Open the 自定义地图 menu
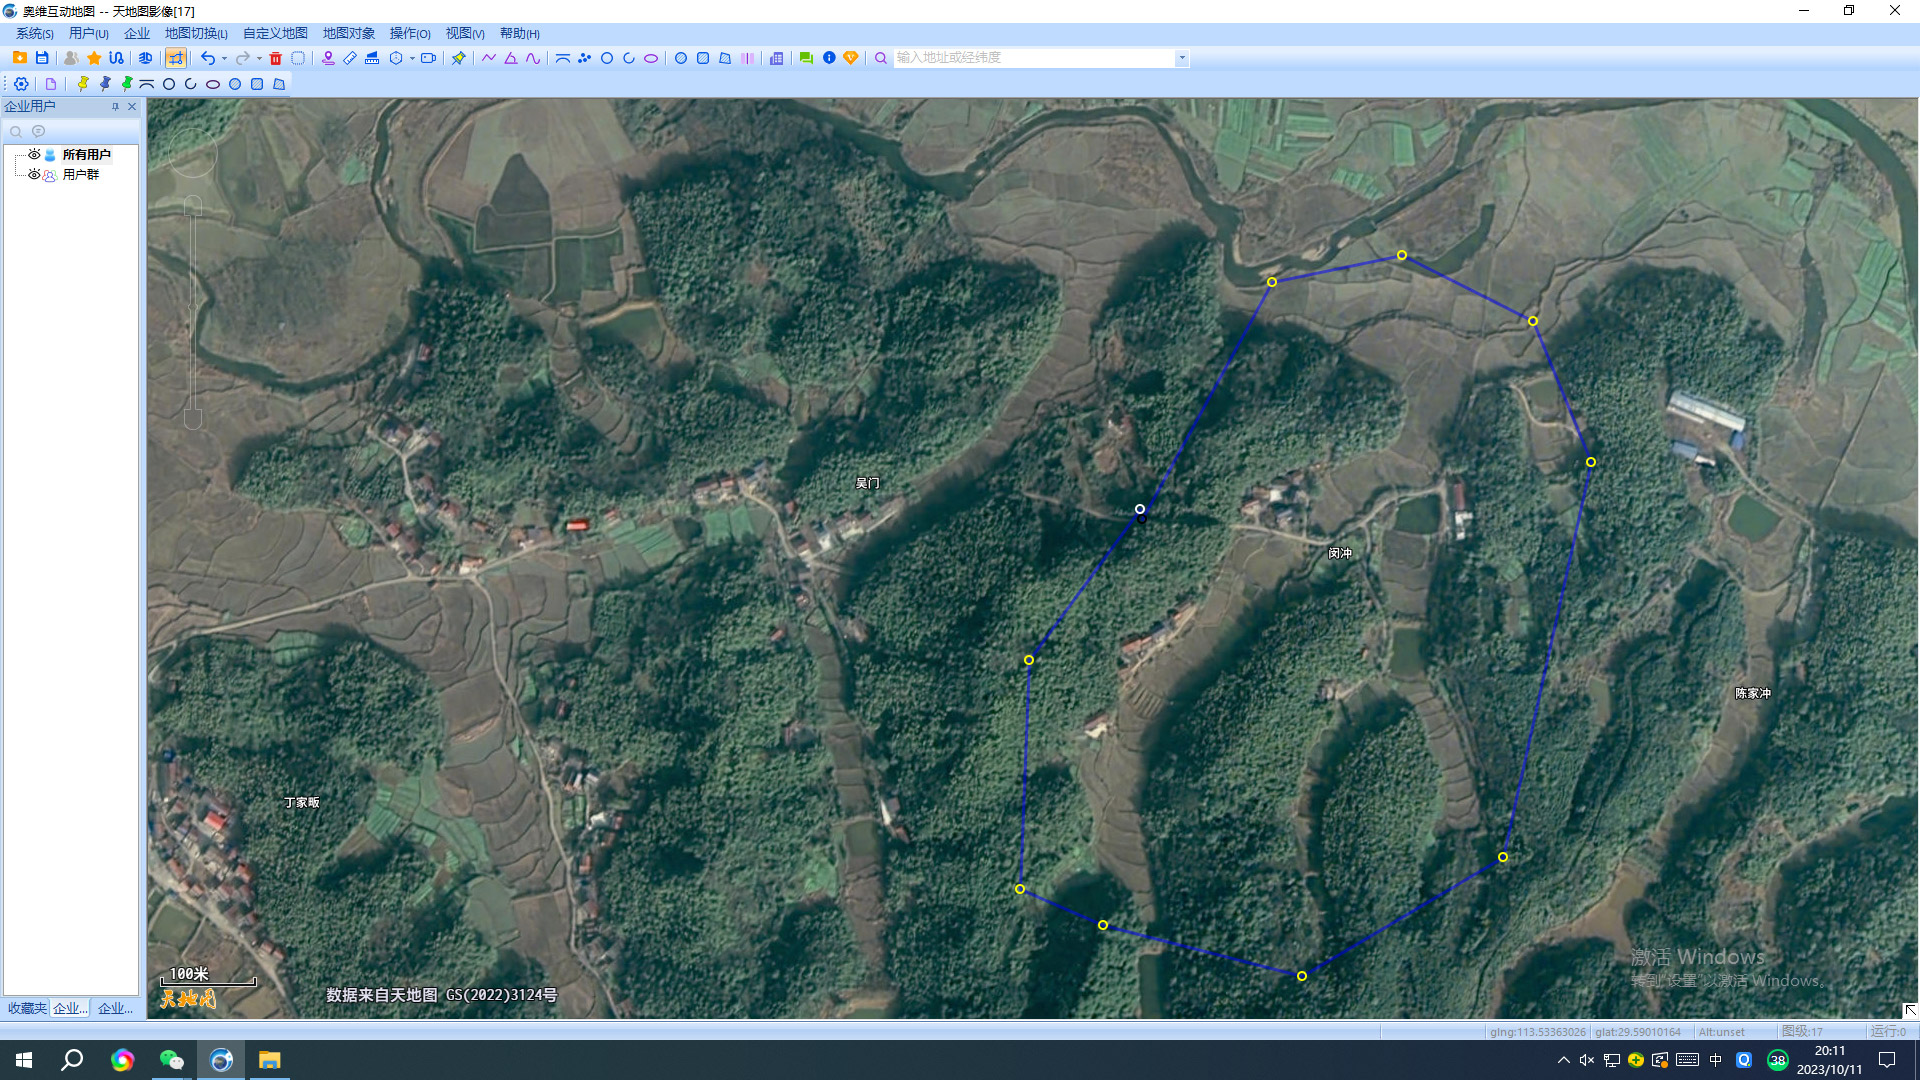 click(275, 33)
